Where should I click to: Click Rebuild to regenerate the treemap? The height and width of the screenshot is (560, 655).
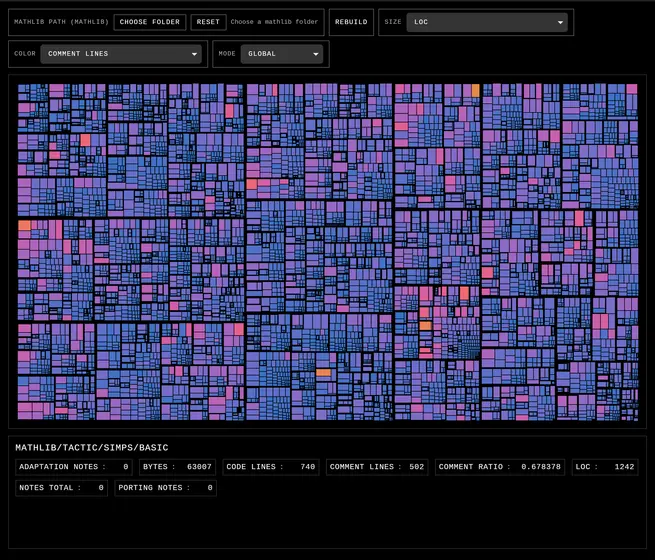(351, 22)
